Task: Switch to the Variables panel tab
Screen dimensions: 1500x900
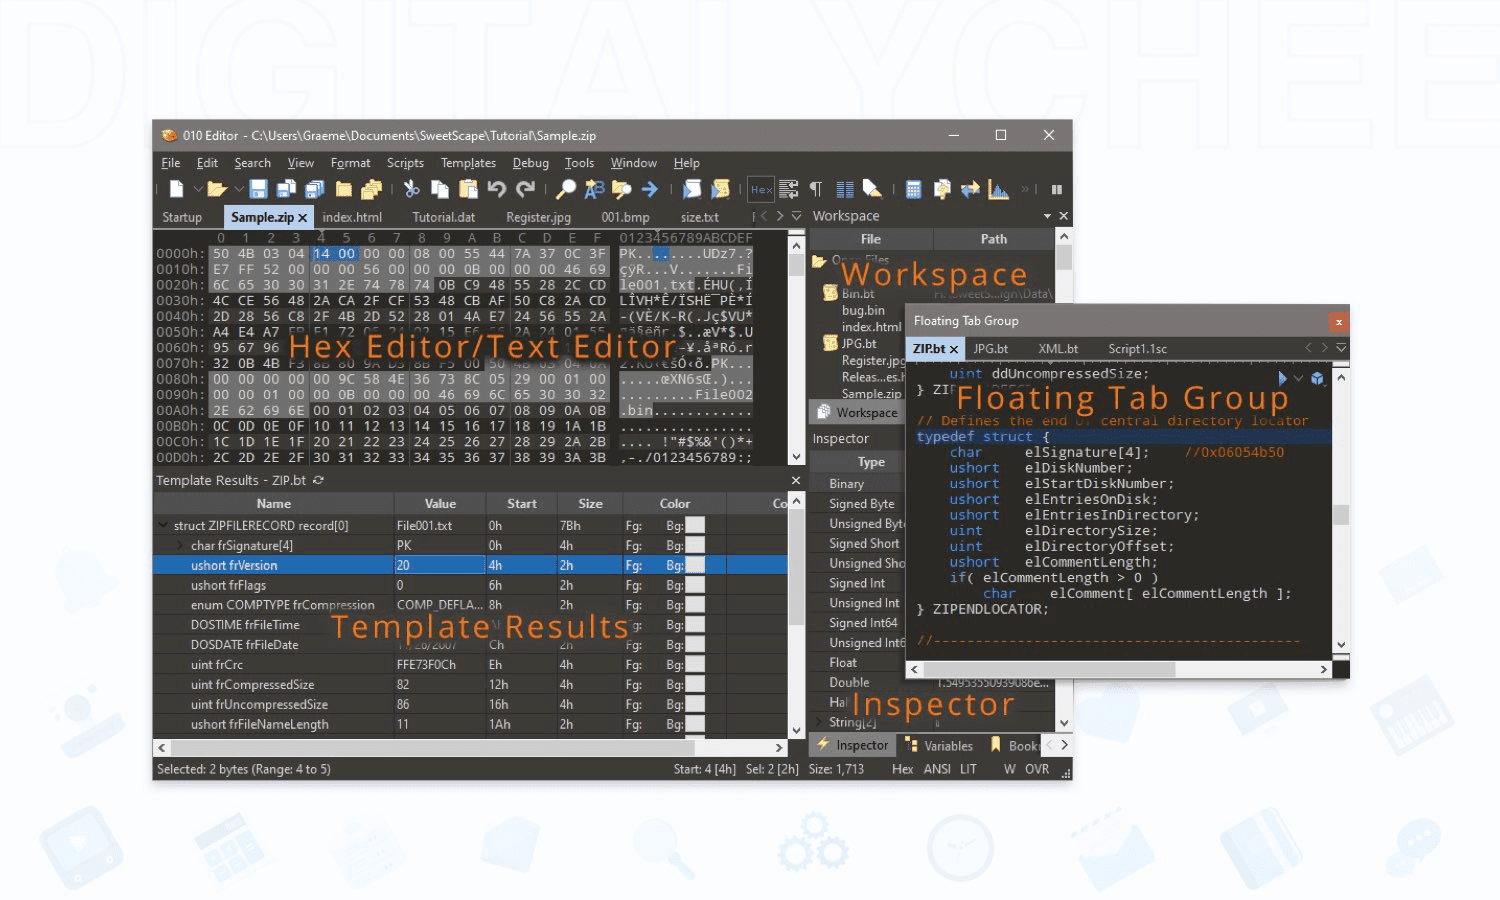Action: click(x=947, y=746)
